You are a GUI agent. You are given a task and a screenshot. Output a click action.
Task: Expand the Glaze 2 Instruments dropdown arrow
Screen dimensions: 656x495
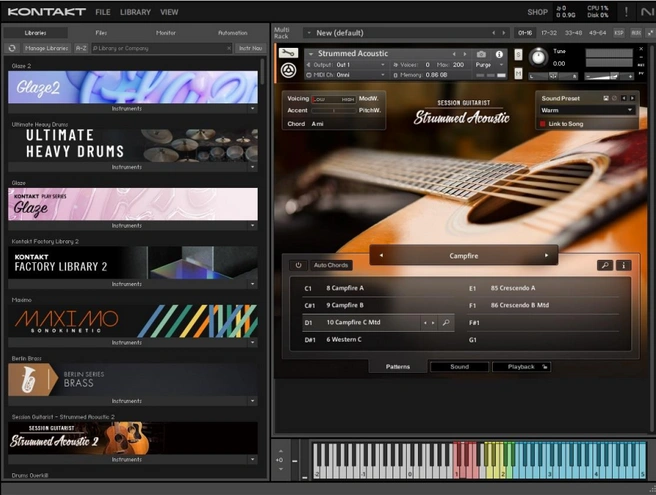(x=252, y=109)
